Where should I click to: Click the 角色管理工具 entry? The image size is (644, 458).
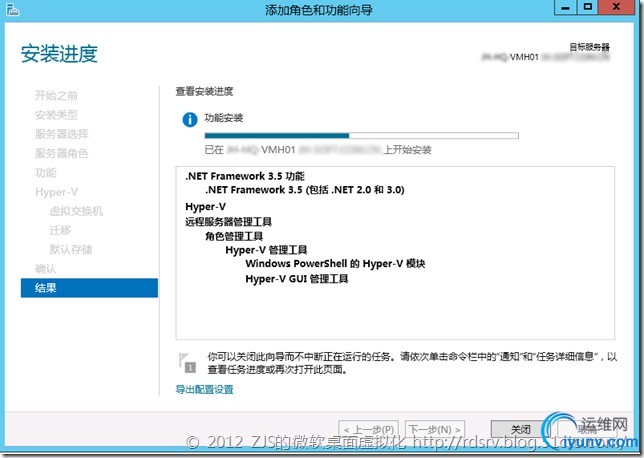234,236
